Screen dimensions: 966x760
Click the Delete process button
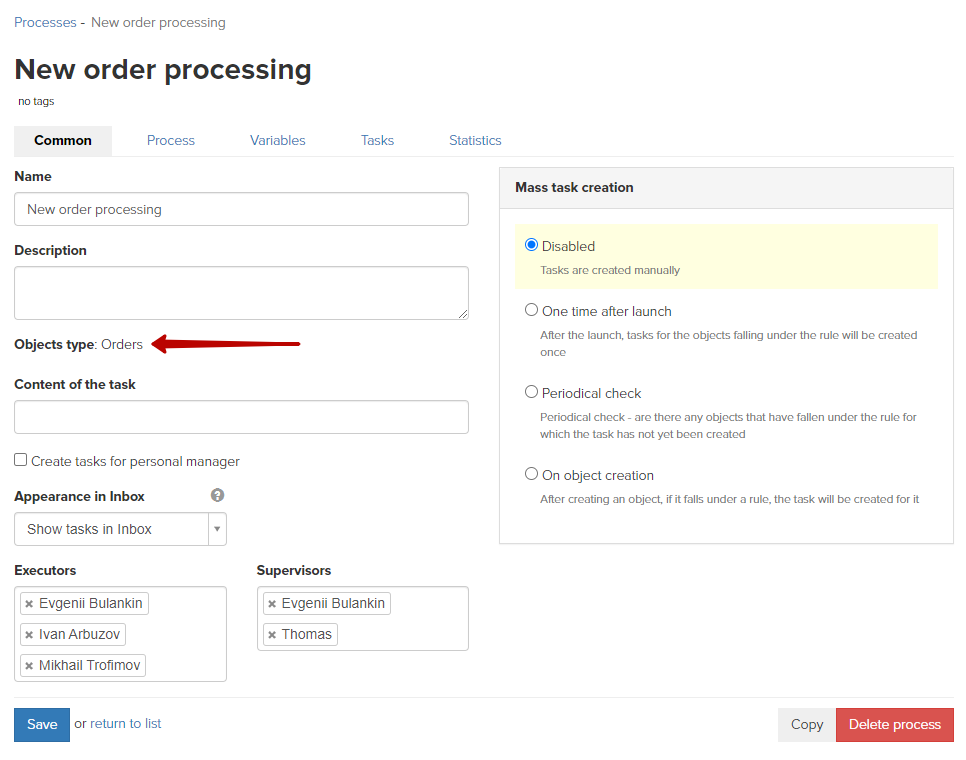coord(895,725)
